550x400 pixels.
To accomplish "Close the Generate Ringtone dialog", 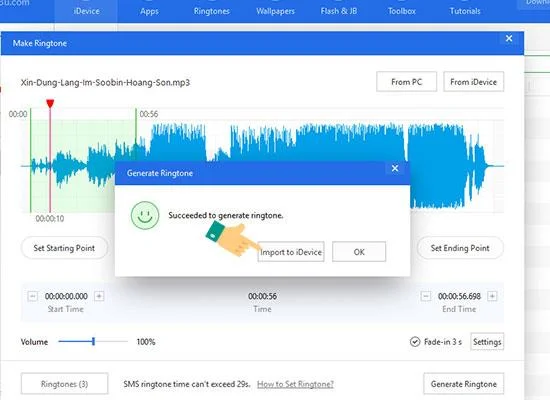I will [395, 168].
